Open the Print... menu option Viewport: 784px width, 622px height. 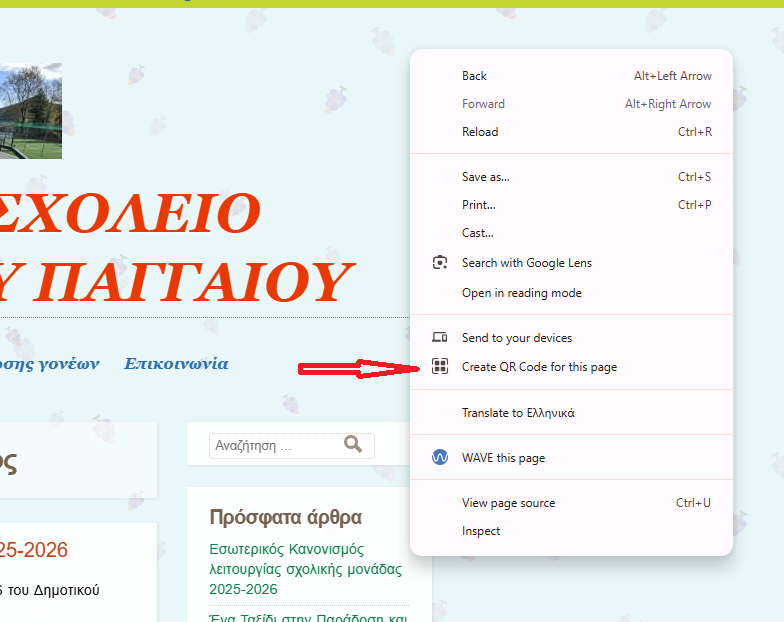pos(479,205)
